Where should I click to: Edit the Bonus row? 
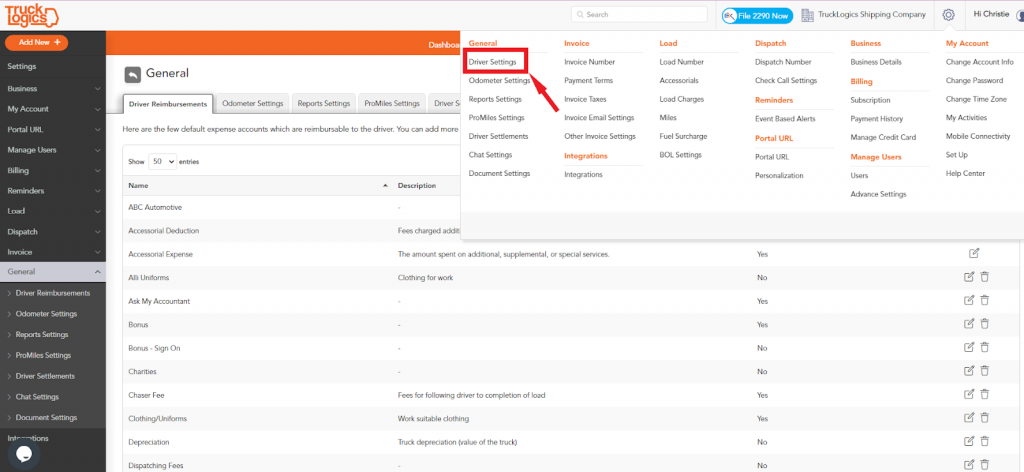pyautogui.click(x=969, y=324)
